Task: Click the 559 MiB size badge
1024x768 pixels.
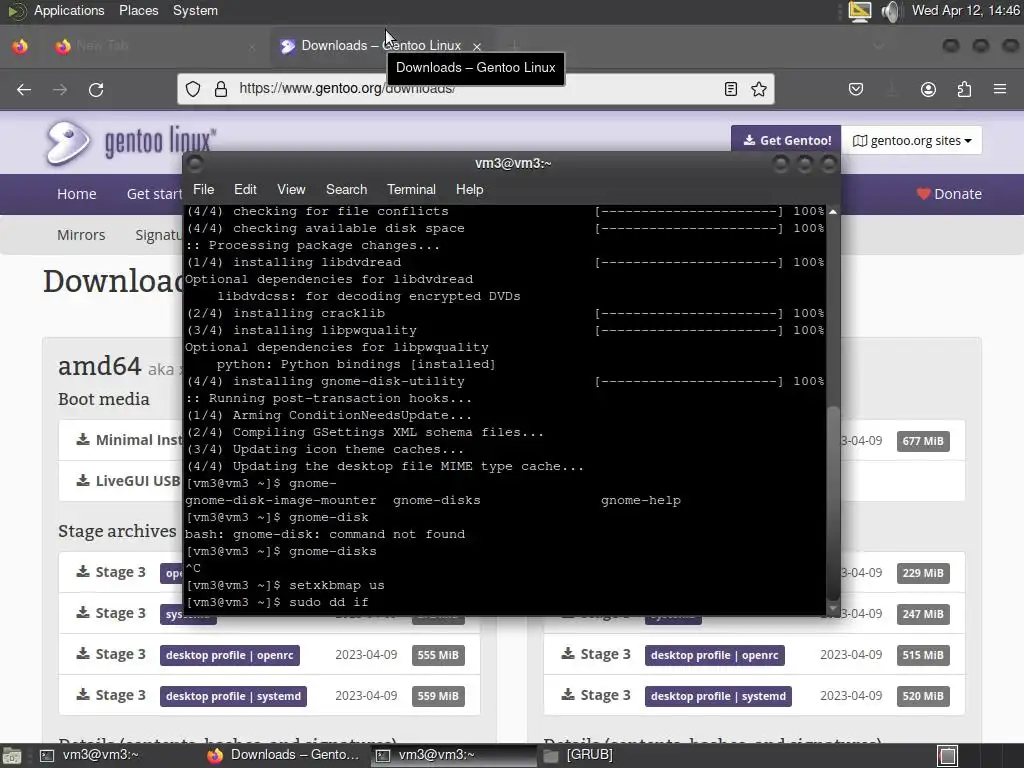Action: pyautogui.click(x=438, y=696)
